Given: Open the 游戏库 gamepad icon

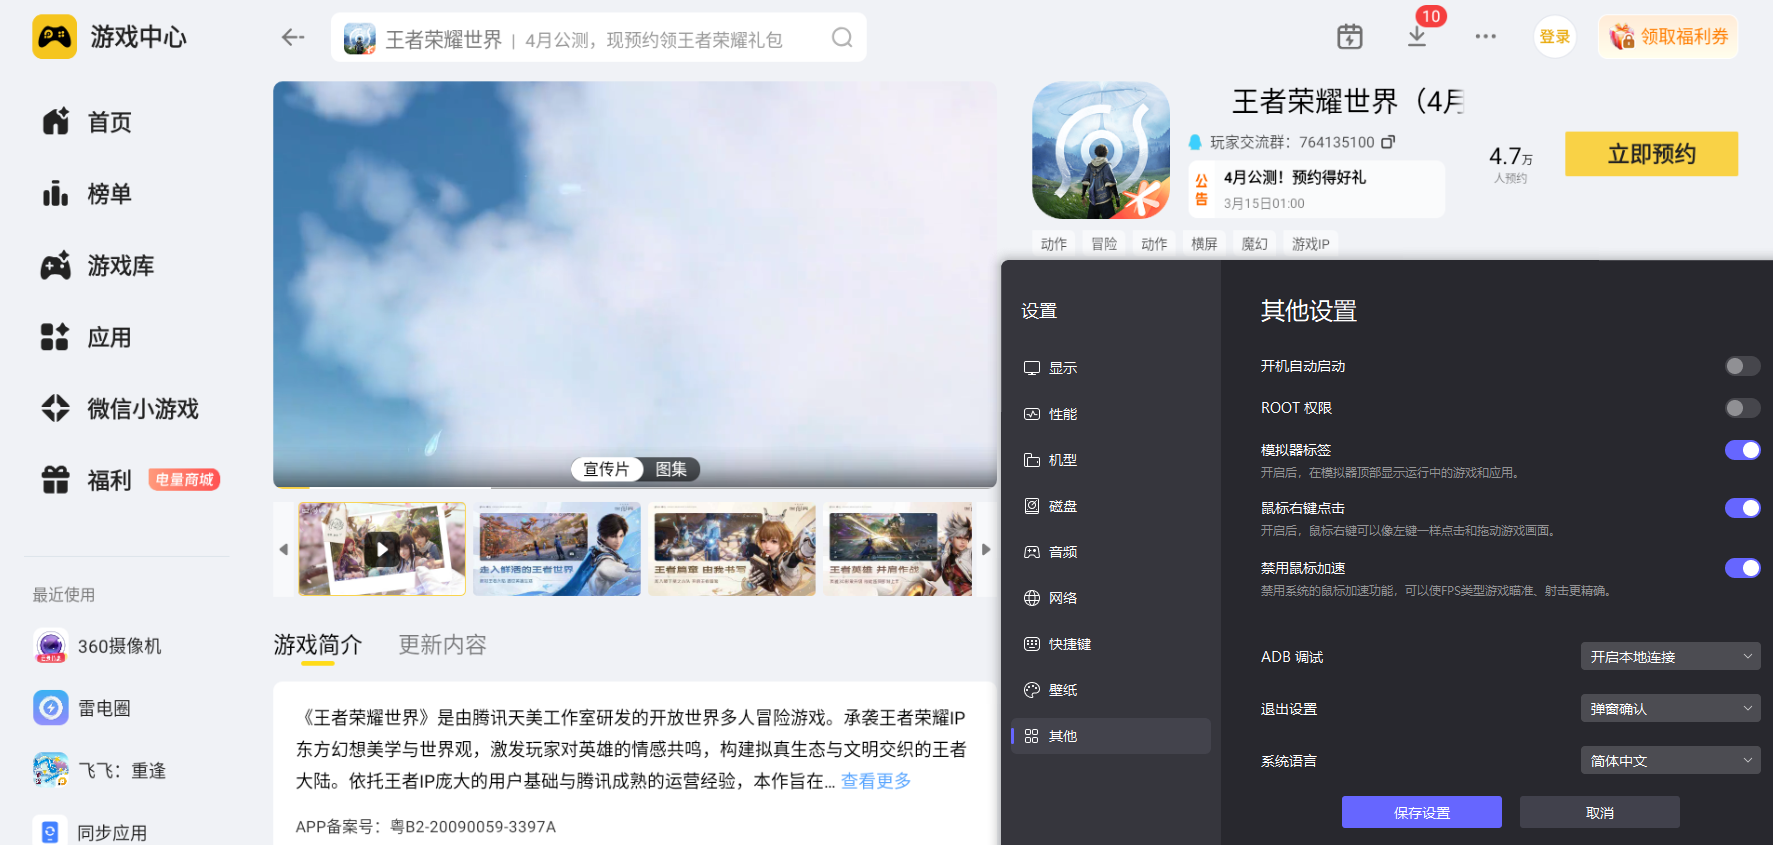Looking at the screenshot, I should [56, 266].
